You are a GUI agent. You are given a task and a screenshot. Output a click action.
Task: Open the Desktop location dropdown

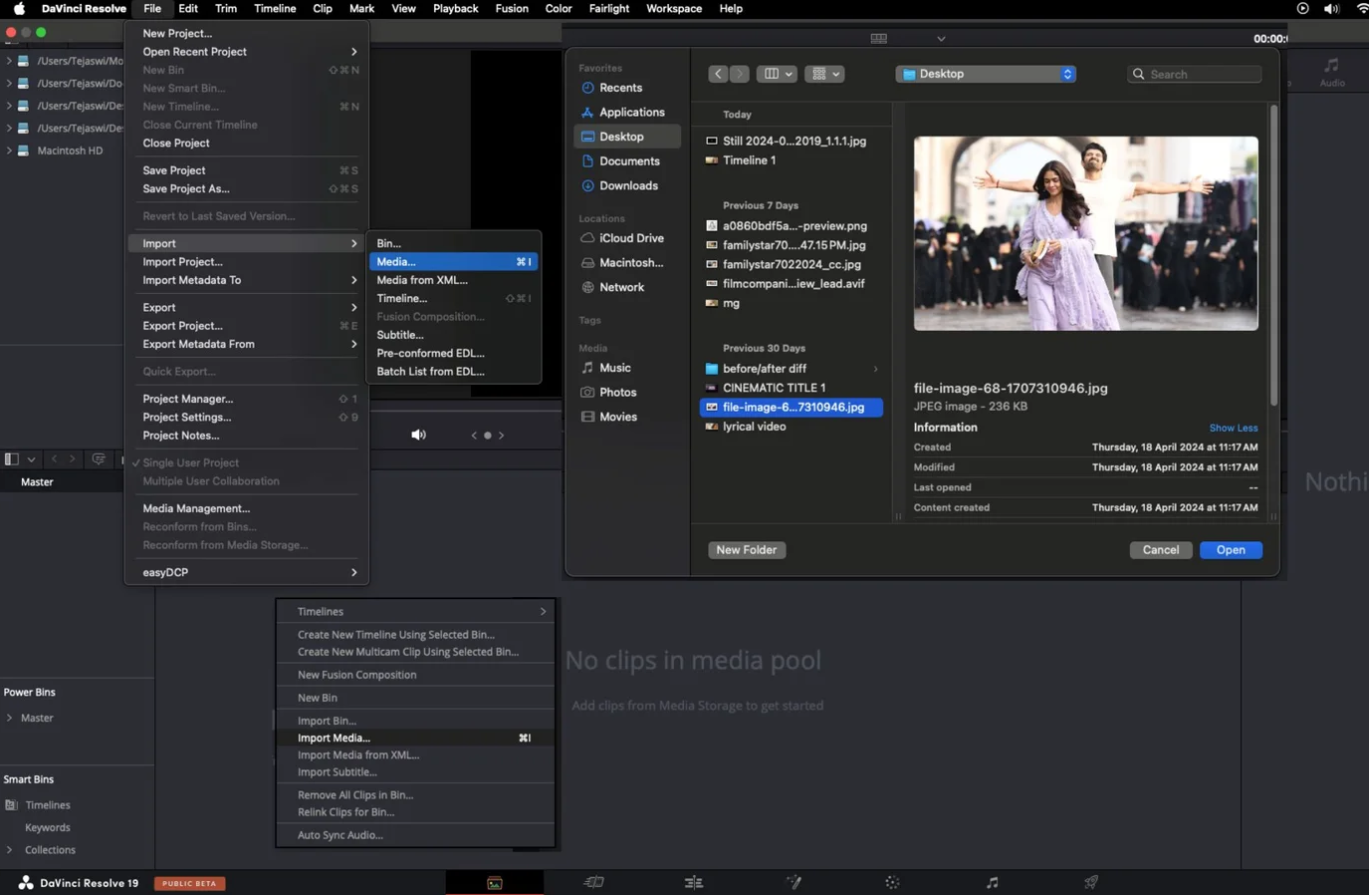985,73
